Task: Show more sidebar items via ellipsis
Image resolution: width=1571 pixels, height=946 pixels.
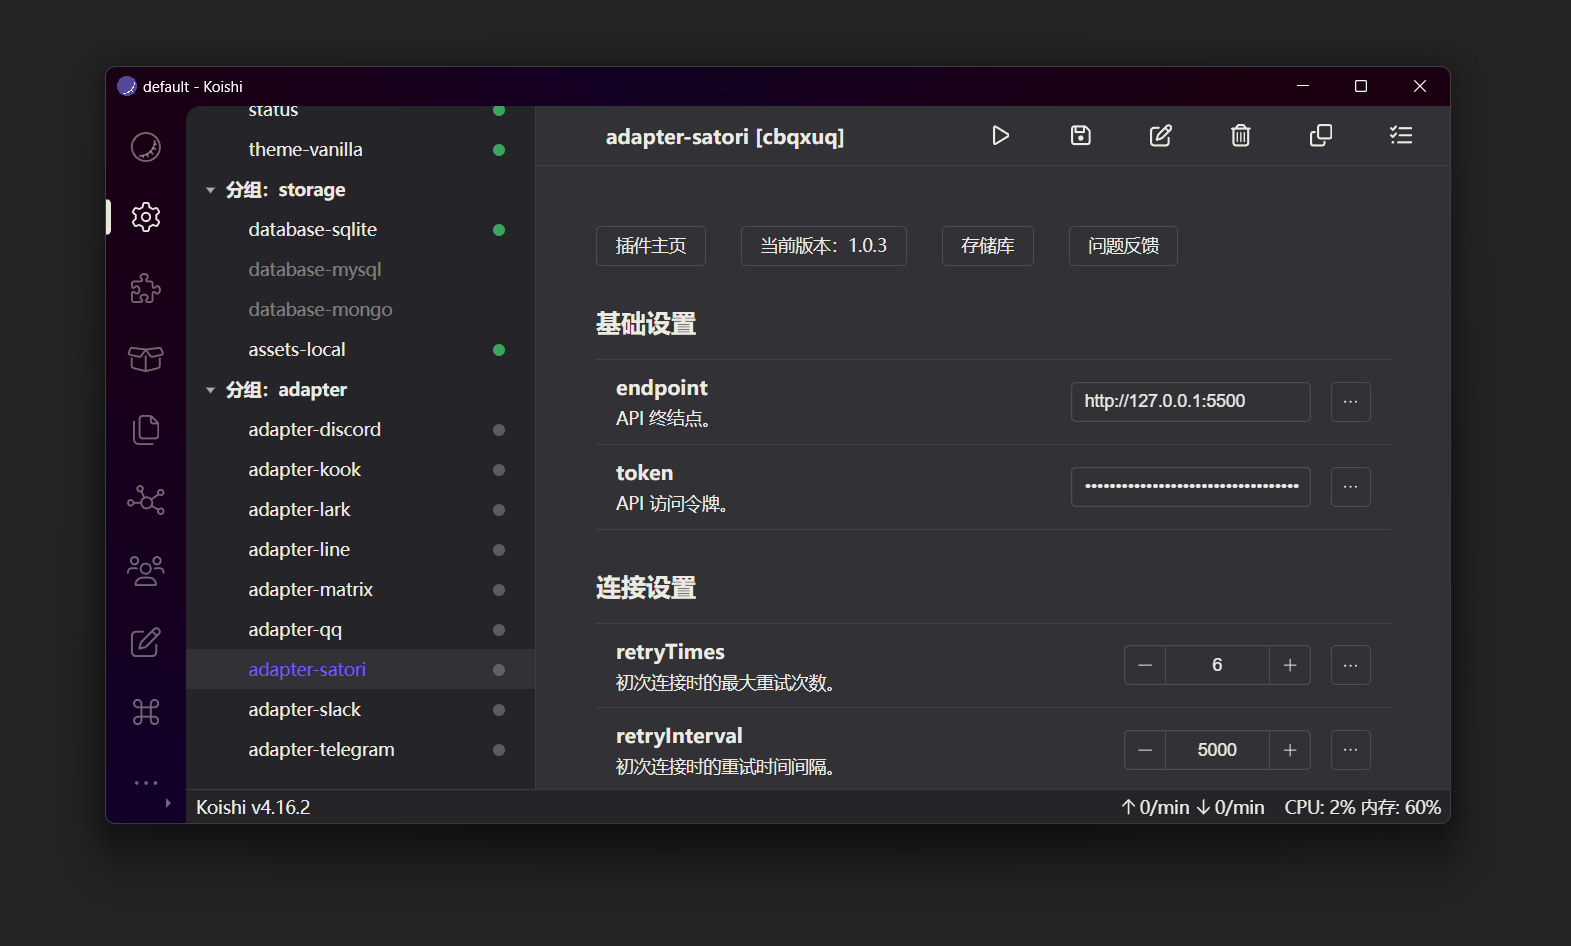Action: coord(146,783)
